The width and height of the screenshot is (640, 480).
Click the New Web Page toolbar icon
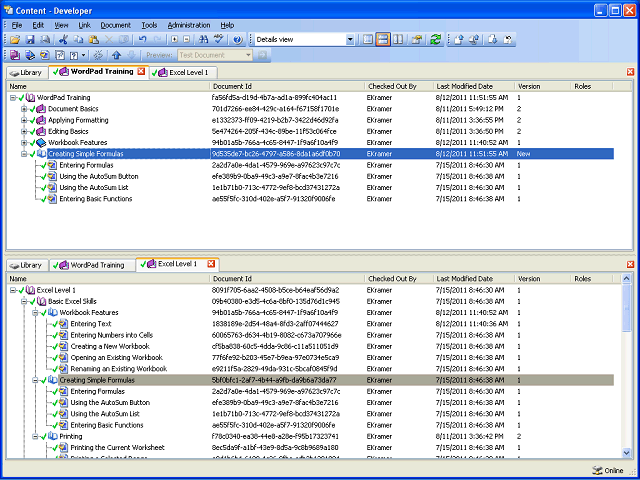click(x=60, y=55)
